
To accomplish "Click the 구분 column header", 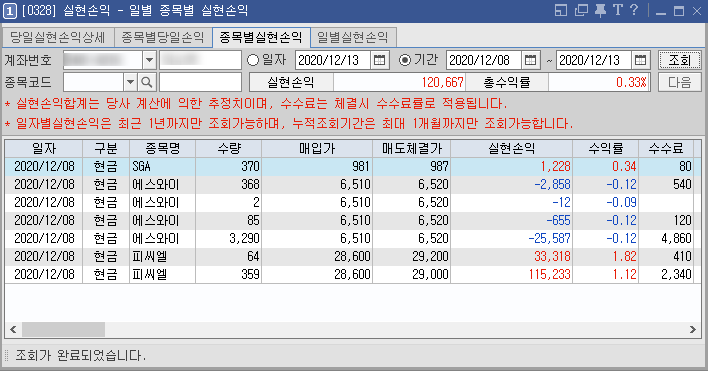I will point(106,148).
